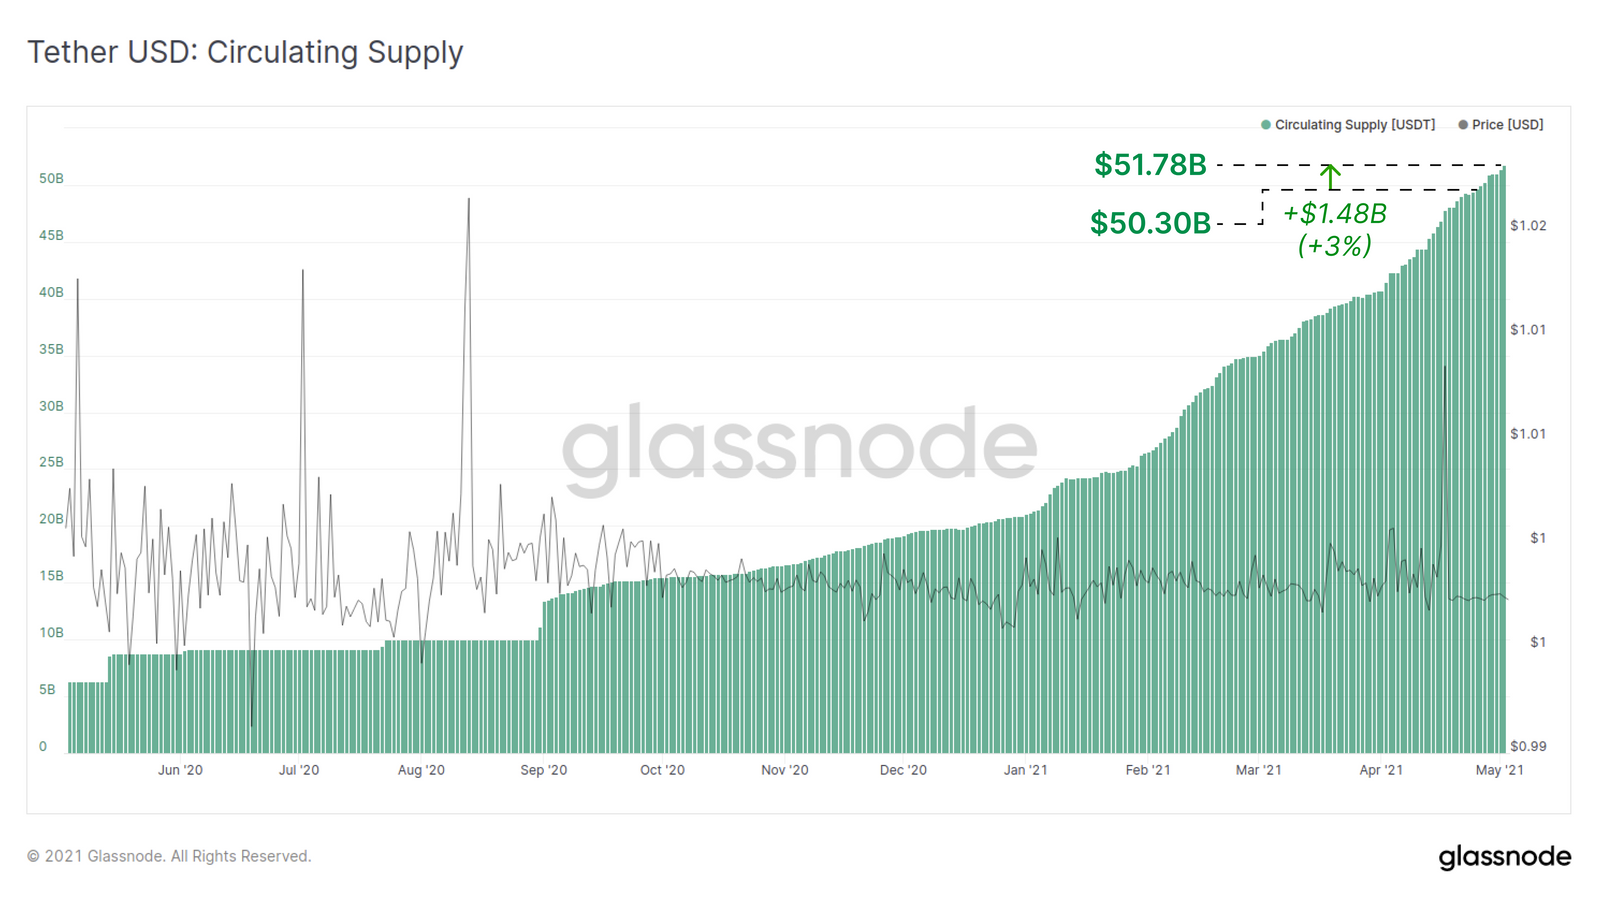The image size is (1600, 899).
Task: Toggle the Circulating Supply [USDT] legend entry
Action: (x=1347, y=125)
